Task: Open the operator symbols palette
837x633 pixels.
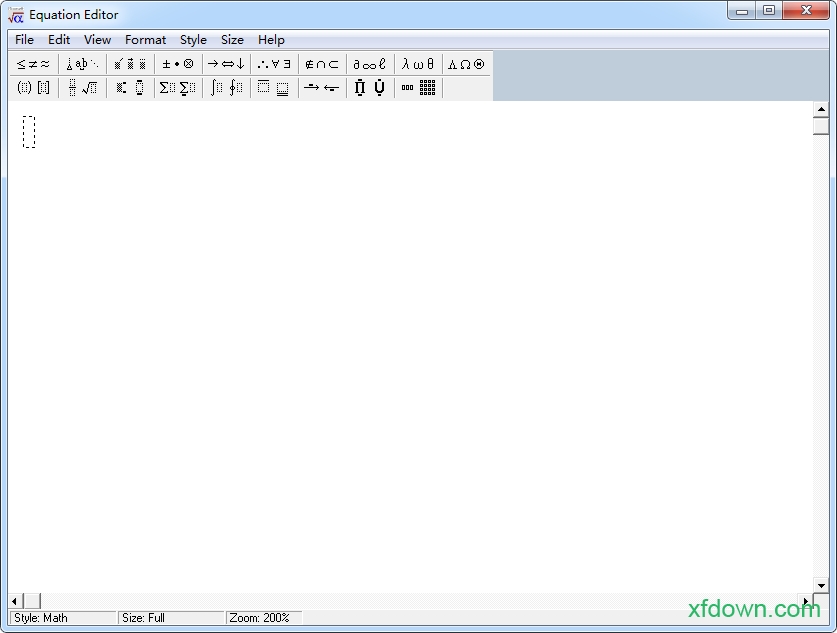Action: (177, 64)
